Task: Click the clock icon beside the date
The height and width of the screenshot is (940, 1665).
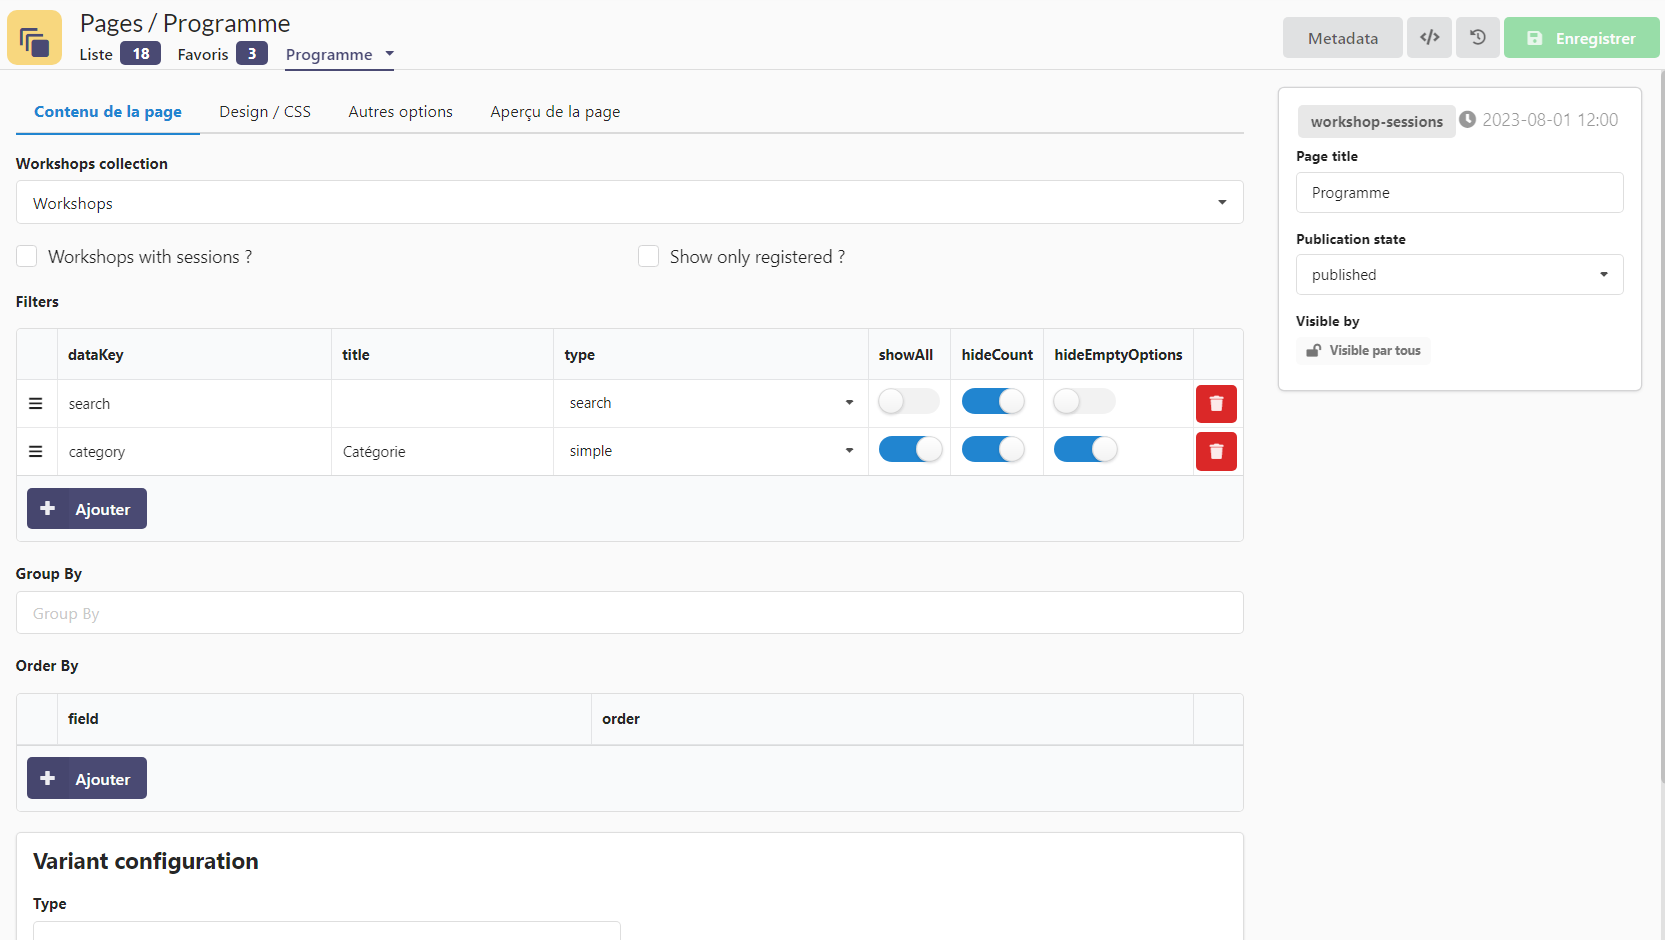Action: [x=1467, y=120]
